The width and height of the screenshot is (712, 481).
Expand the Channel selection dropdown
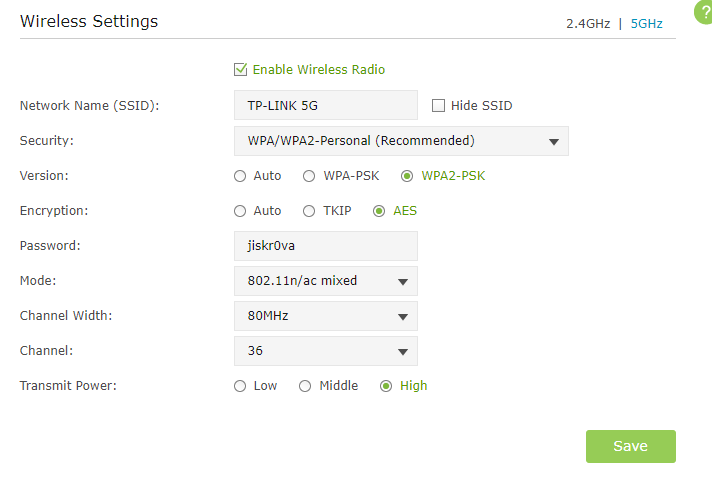click(x=325, y=351)
